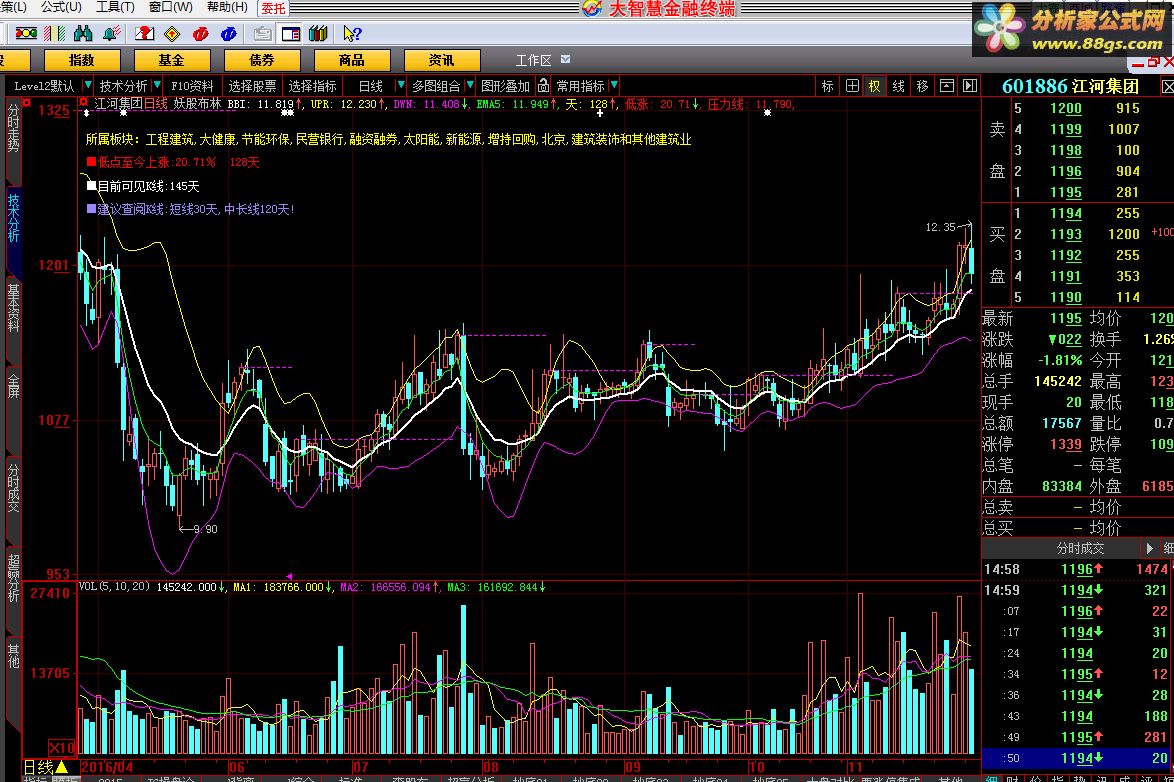
Task: Toggle the 移 move button
Action: (x=922, y=85)
